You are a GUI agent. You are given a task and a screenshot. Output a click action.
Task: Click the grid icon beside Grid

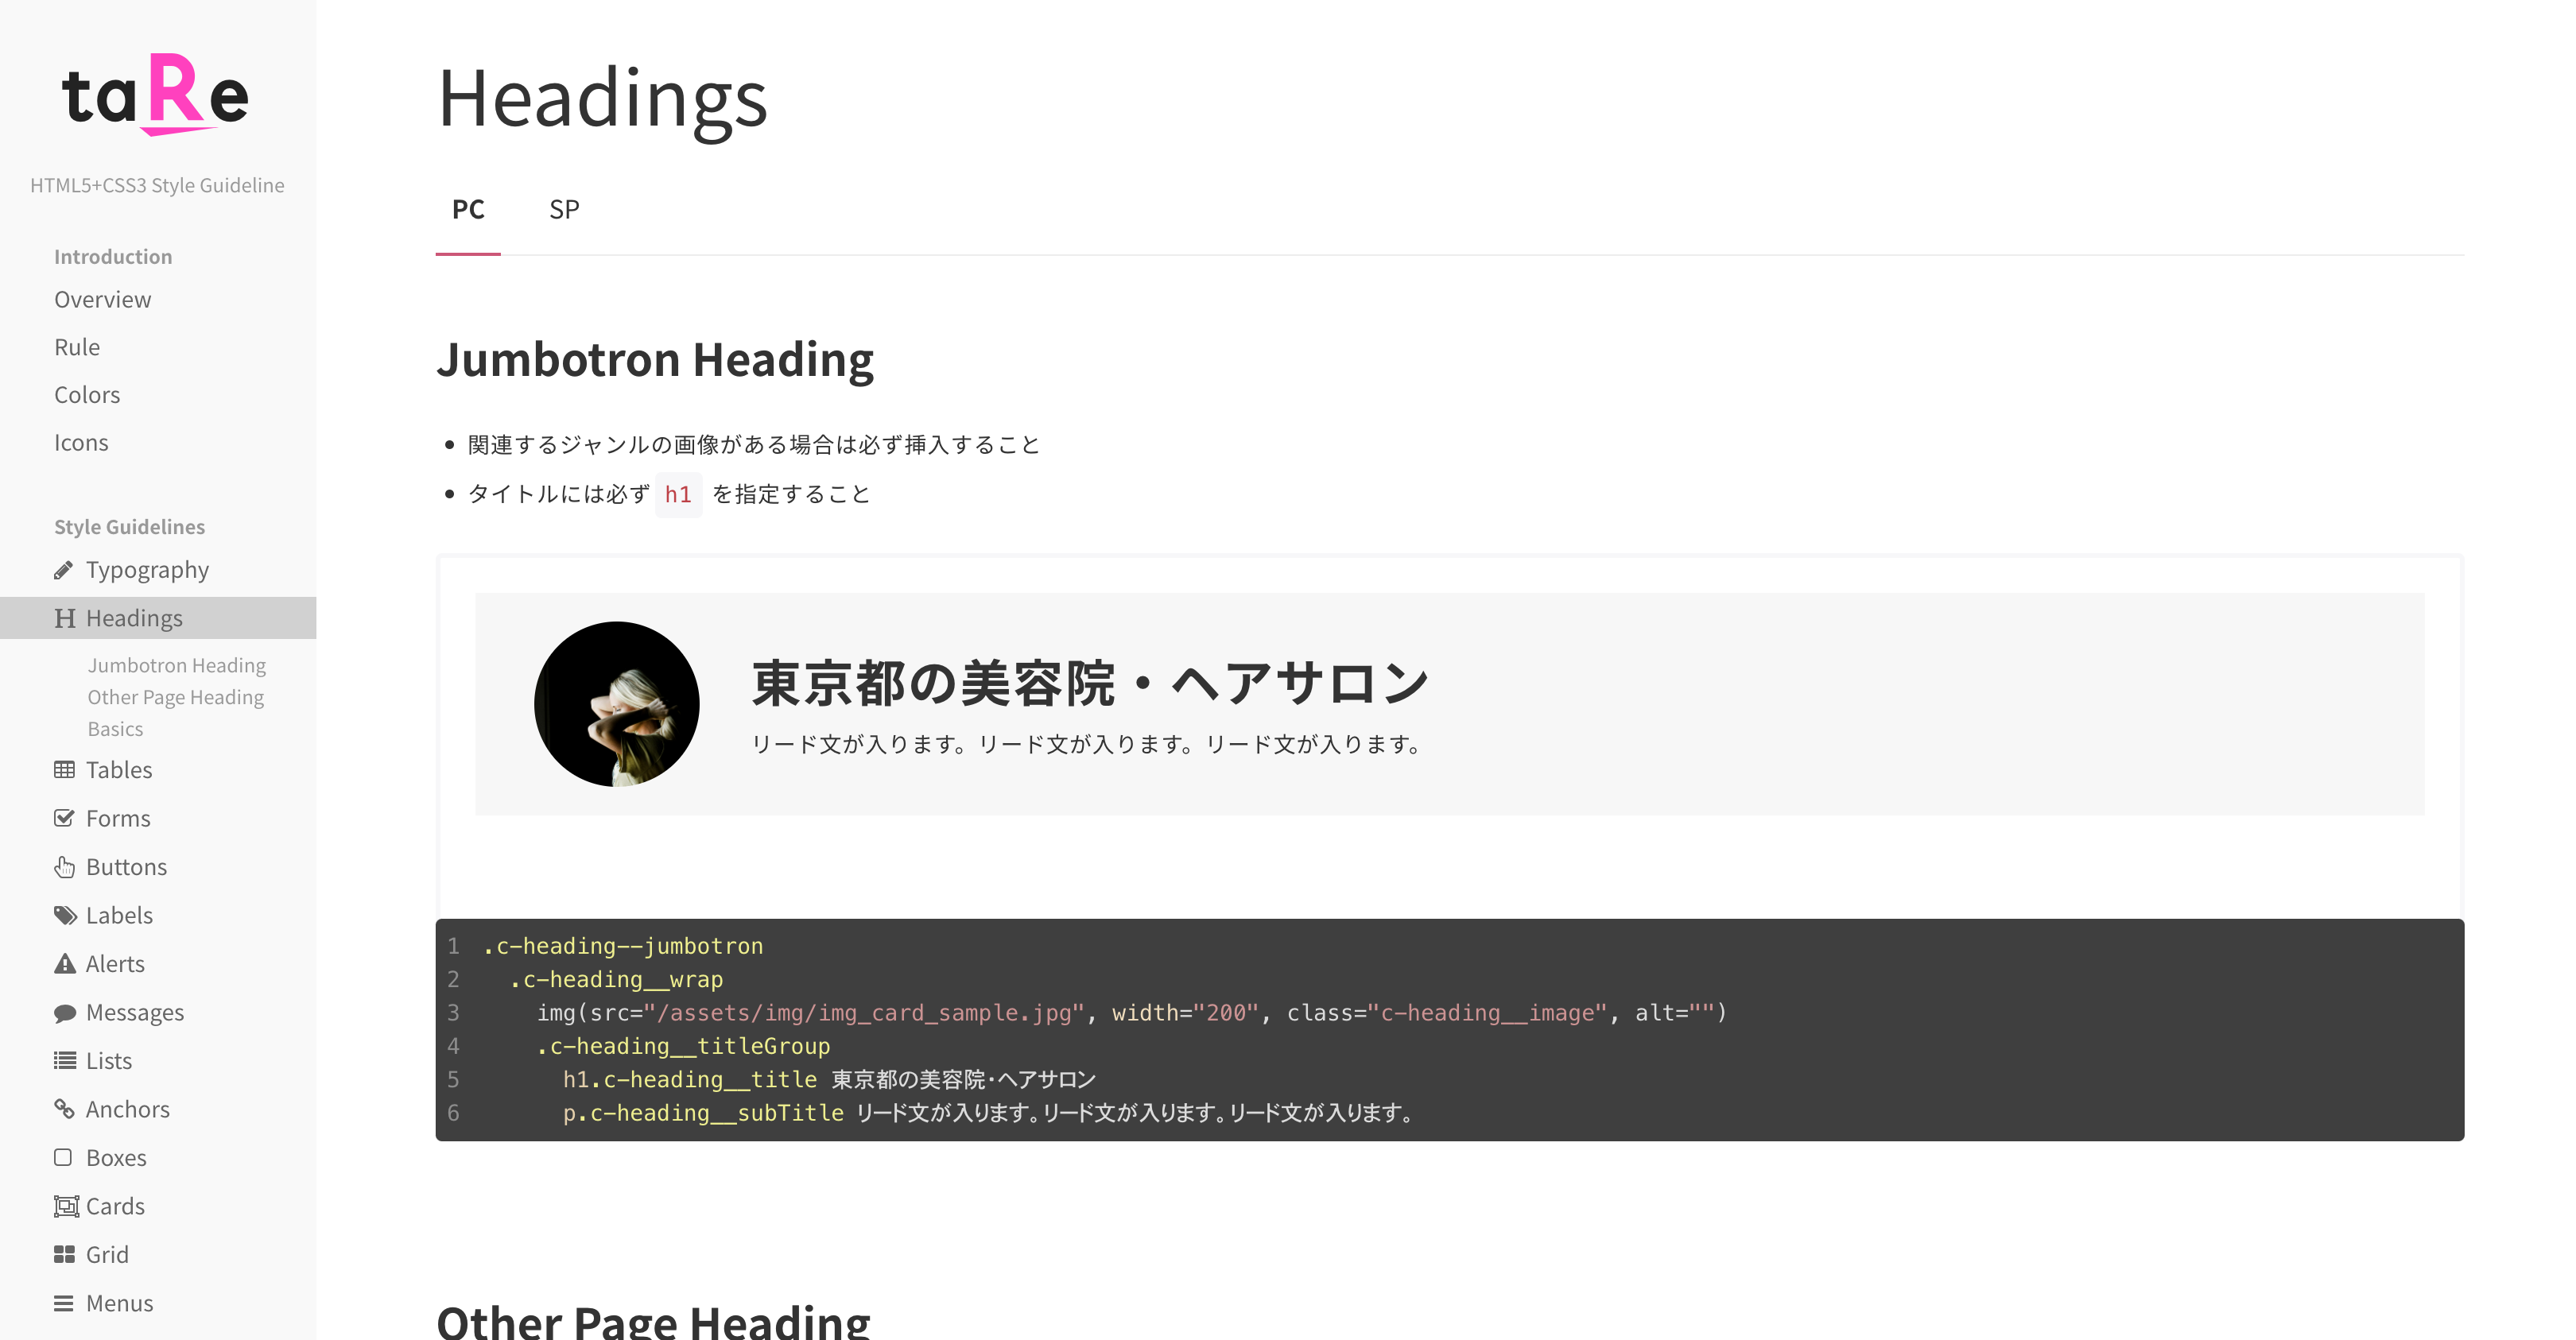[x=64, y=1254]
